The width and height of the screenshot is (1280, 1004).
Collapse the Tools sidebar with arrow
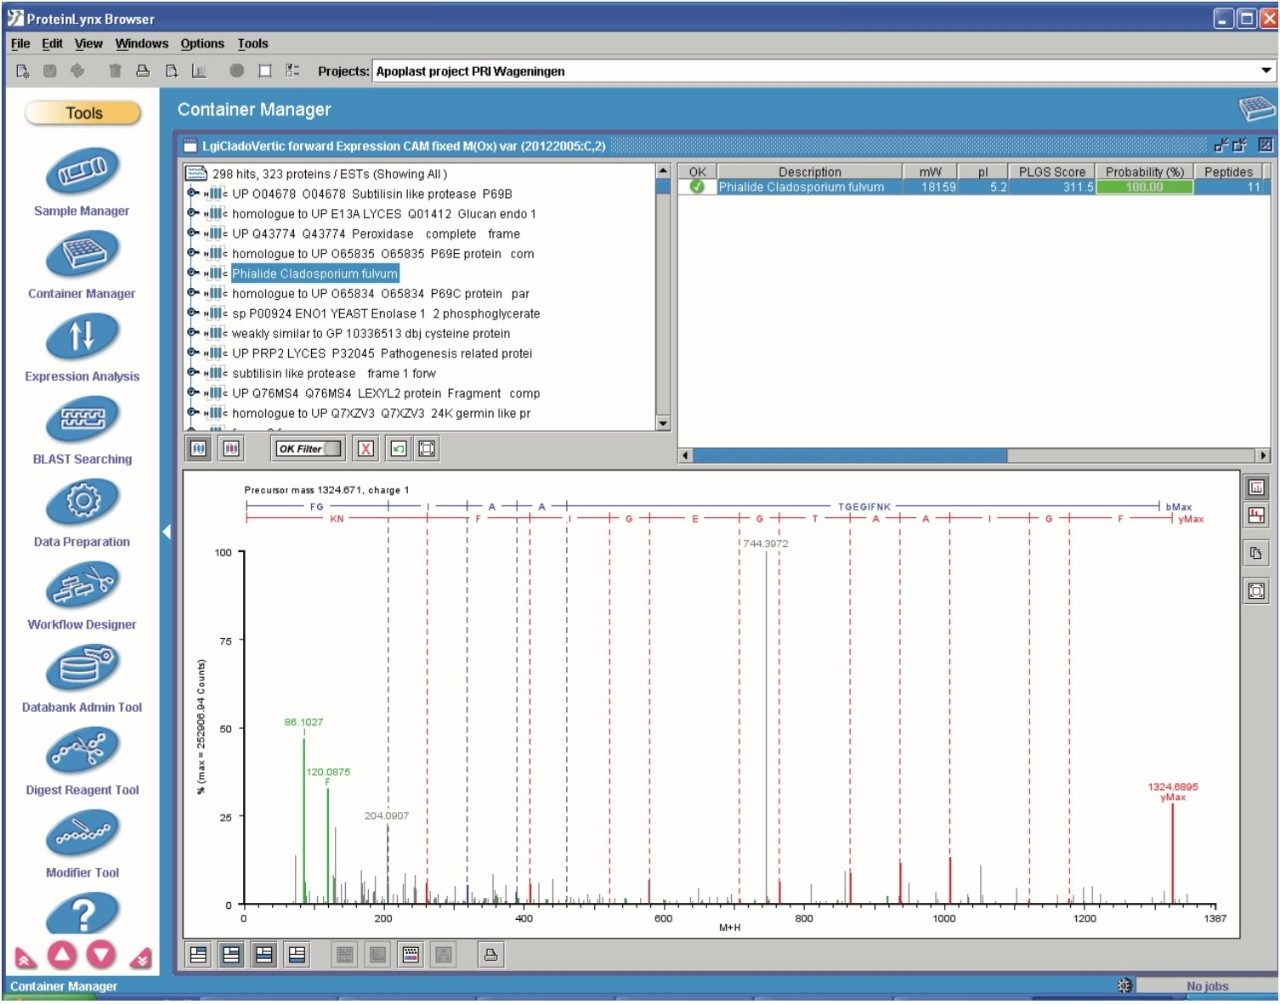pos(167,531)
